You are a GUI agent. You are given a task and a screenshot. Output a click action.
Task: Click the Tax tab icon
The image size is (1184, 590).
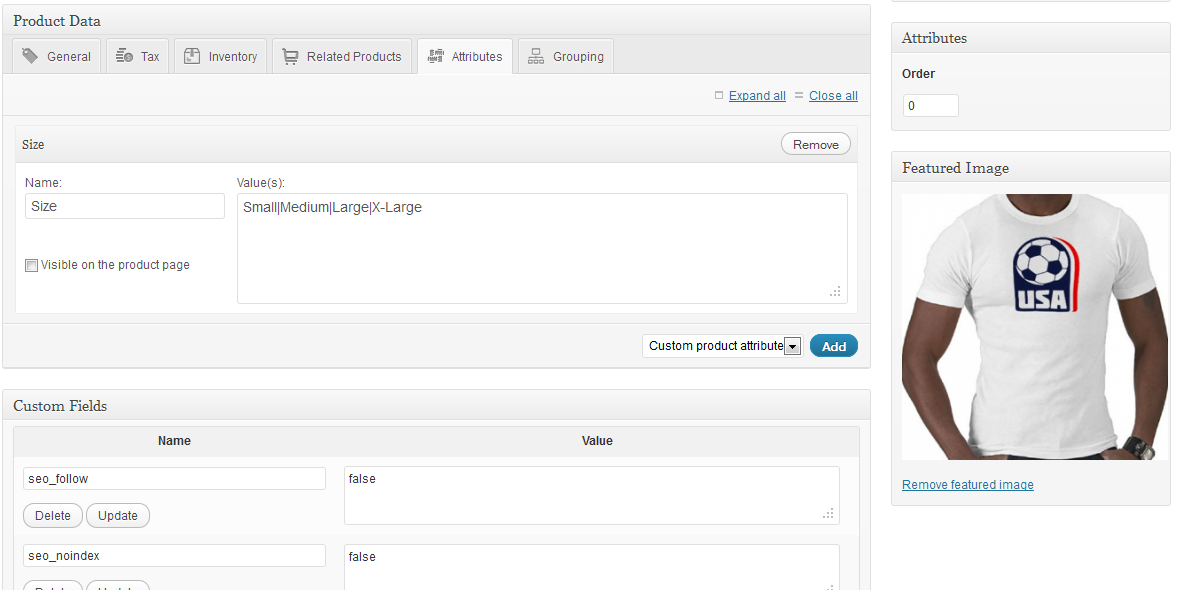click(124, 56)
